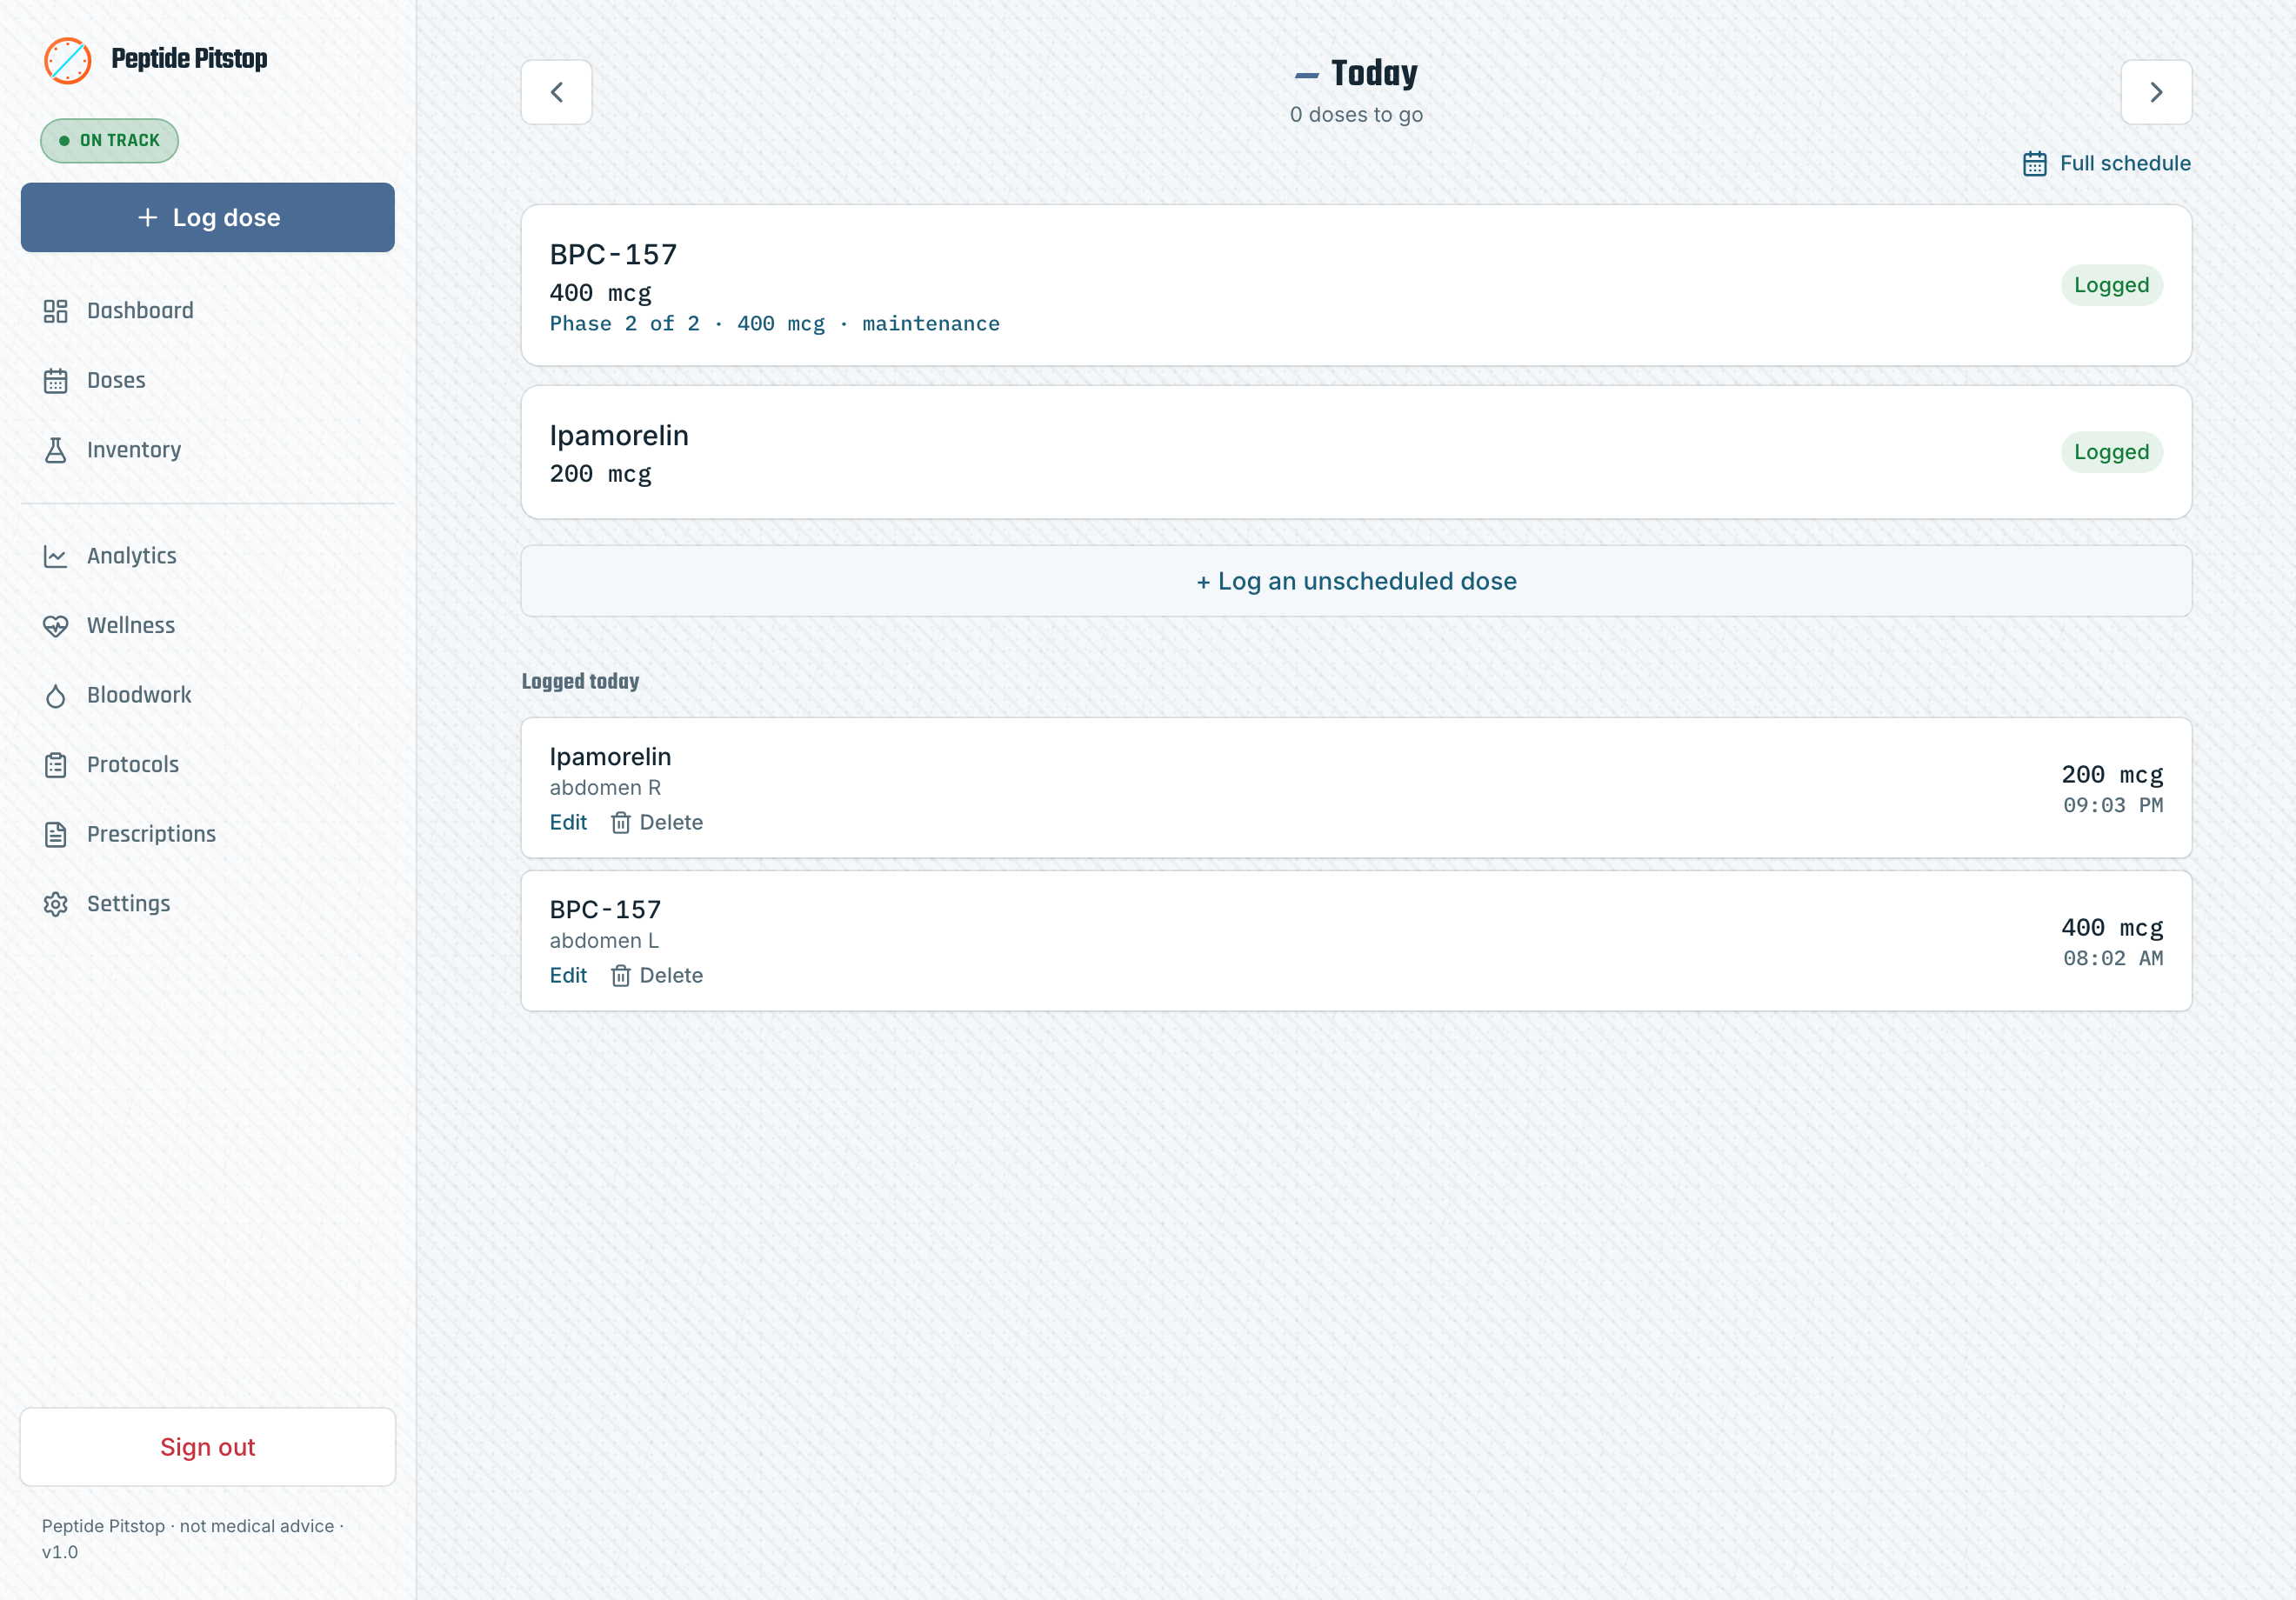This screenshot has height=1600, width=2296.
Task: Click the Bloodwork droplet icon
Action: [55, 695]
